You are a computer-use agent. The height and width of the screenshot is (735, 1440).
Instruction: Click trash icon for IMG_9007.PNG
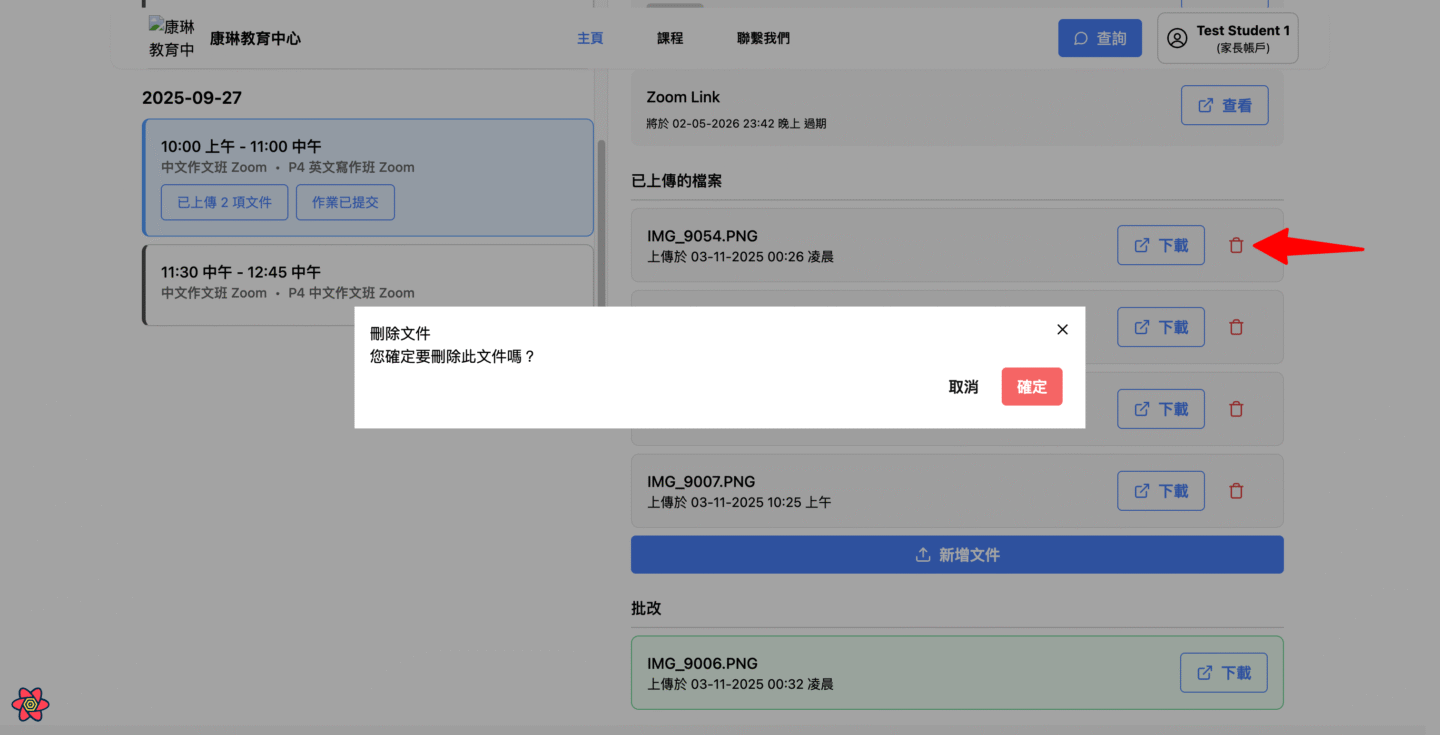pos(1236,491)
